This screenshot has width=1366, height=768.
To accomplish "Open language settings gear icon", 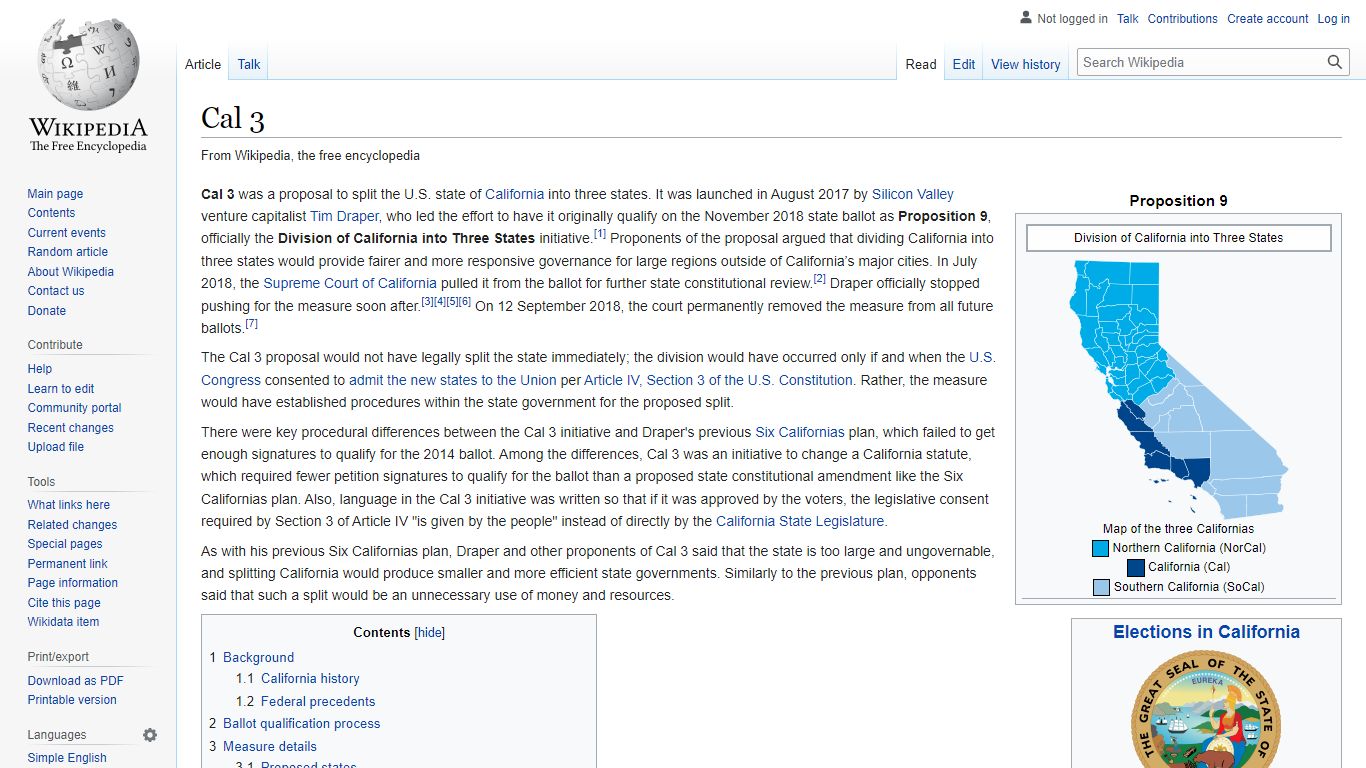I will 150,735.
